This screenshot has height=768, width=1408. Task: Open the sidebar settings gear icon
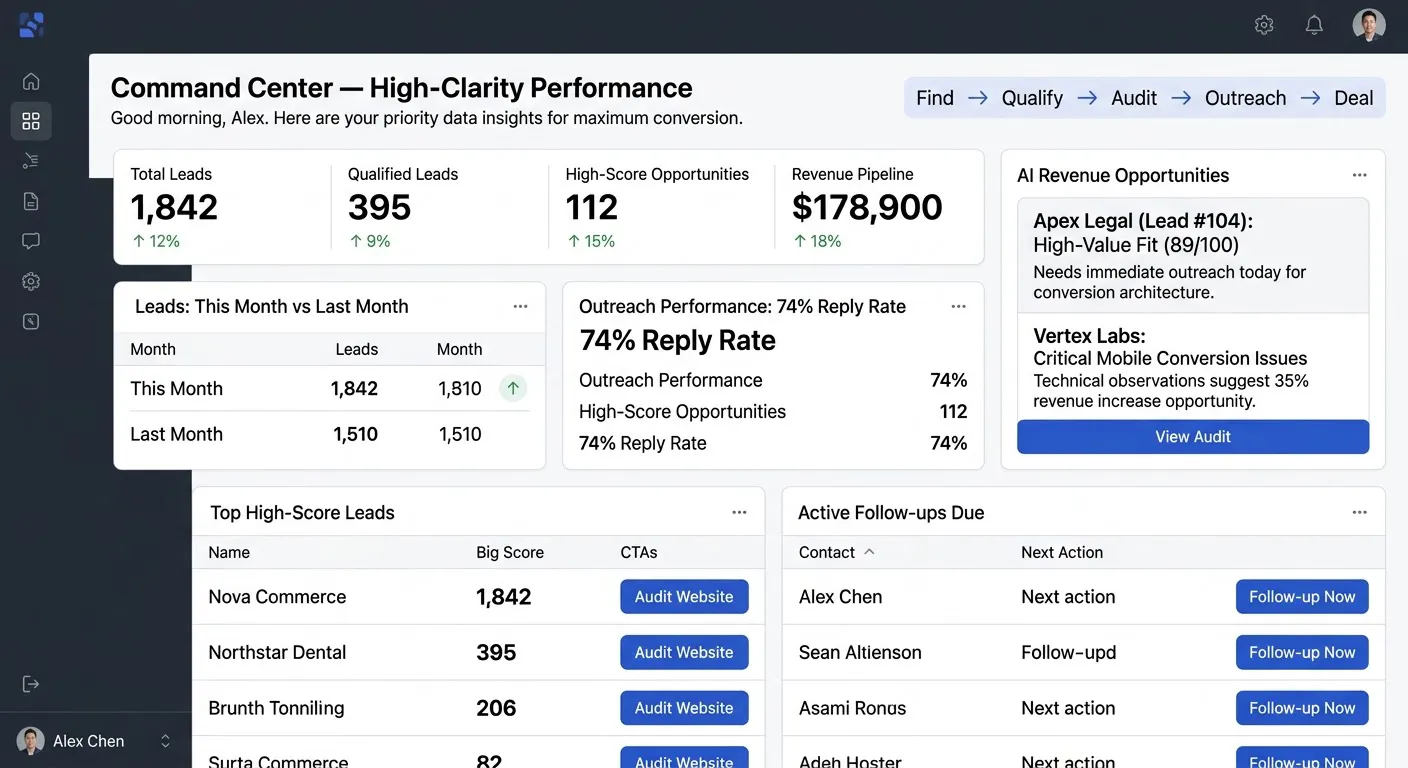31,281
